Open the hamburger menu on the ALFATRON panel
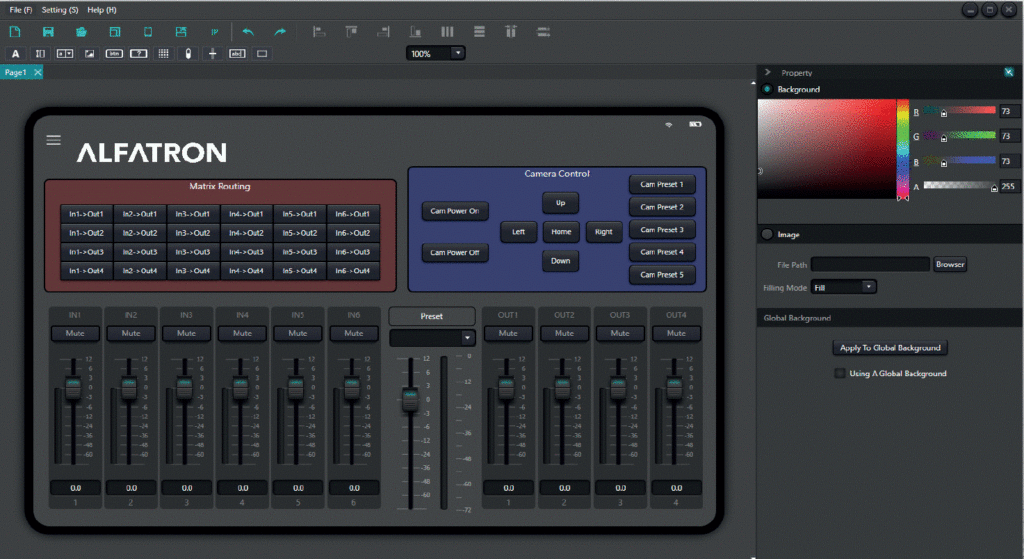 (x=54, y=140)
